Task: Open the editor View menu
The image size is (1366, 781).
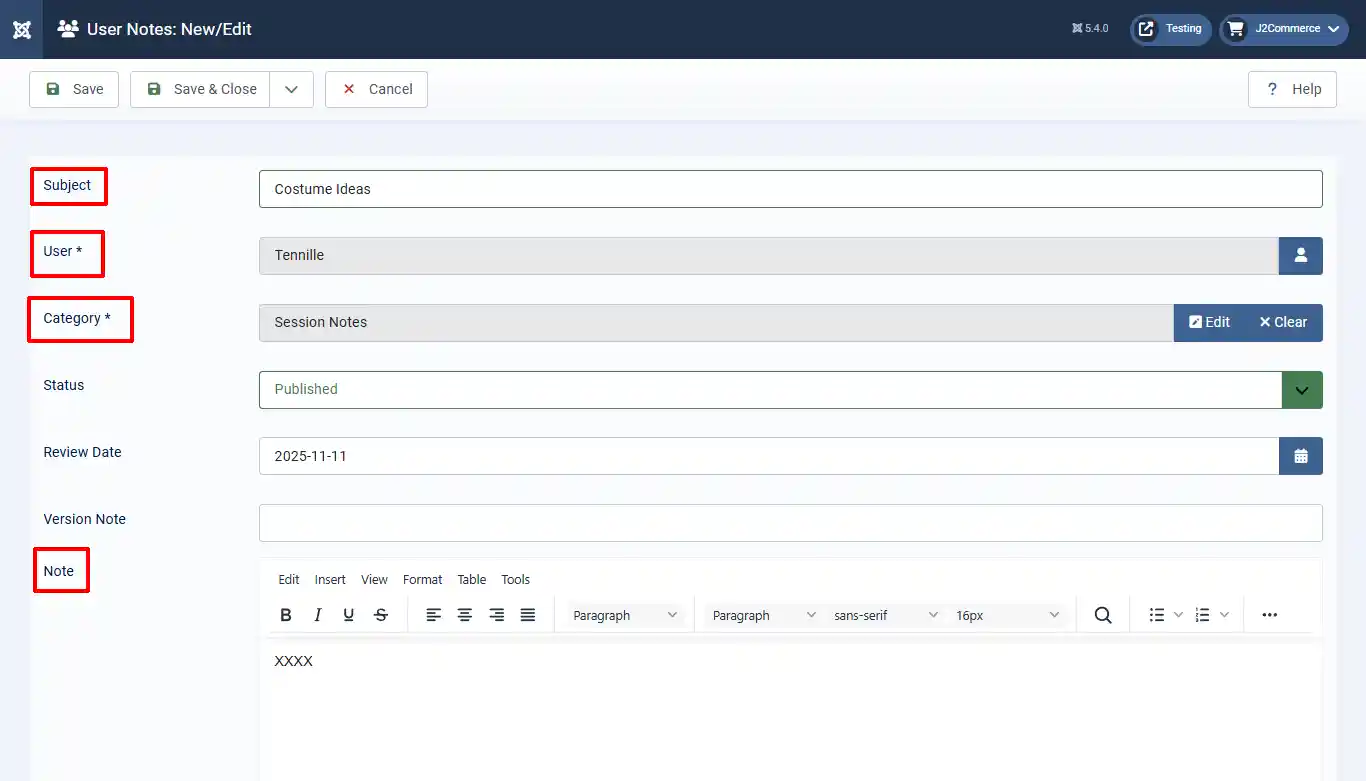Action: [x=374, y=580]
